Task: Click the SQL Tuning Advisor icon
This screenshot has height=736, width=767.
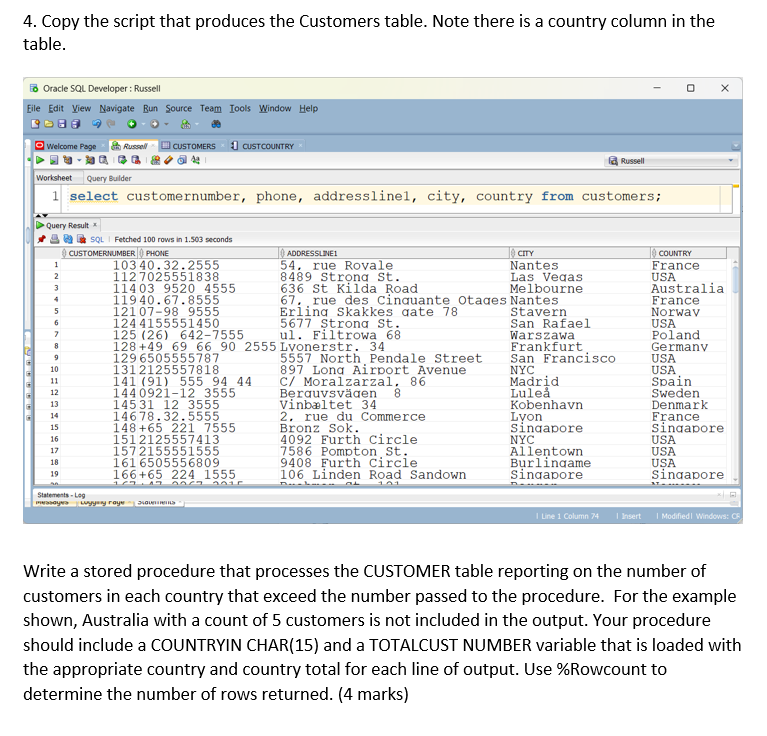Action: [x=103, y=160]
